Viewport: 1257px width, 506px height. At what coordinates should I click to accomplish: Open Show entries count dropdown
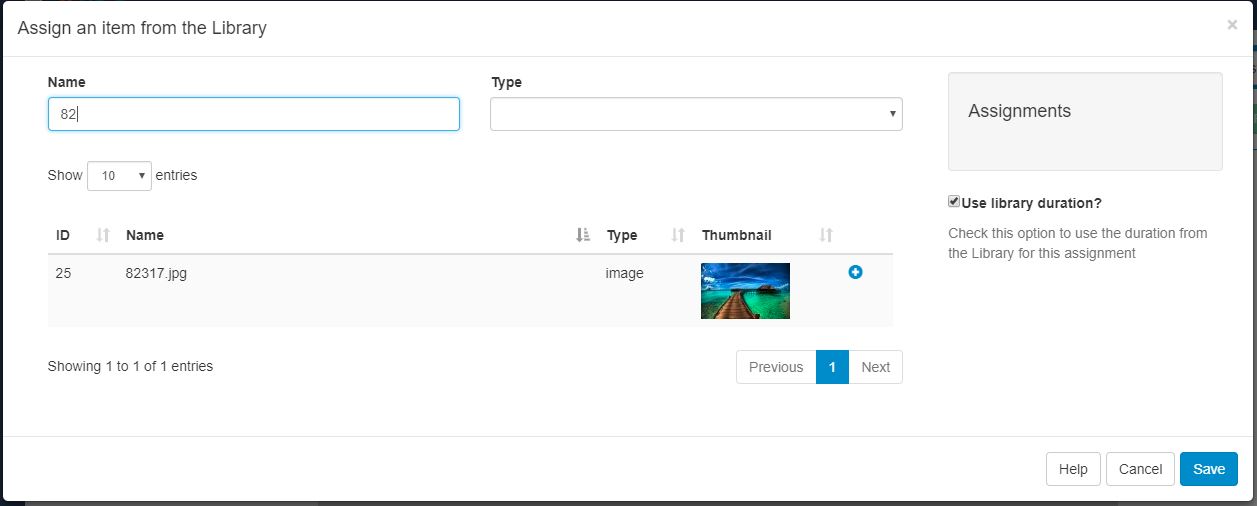coord(119,176)
